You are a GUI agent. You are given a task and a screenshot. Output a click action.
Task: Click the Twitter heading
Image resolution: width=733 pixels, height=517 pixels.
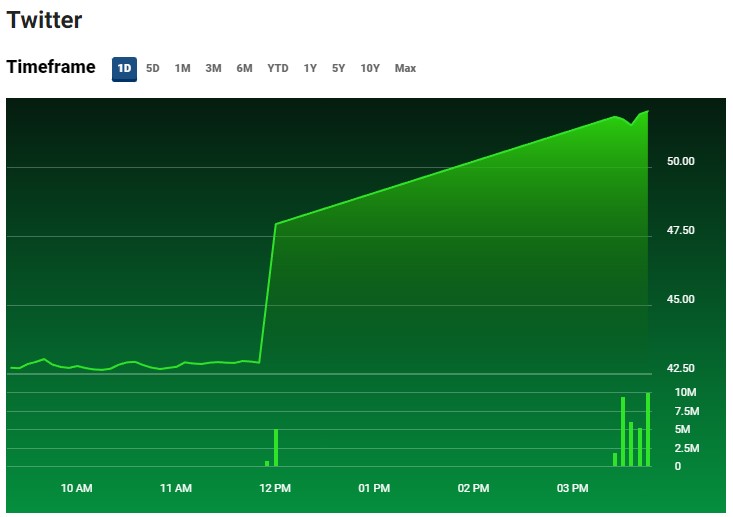click(44, 20)
